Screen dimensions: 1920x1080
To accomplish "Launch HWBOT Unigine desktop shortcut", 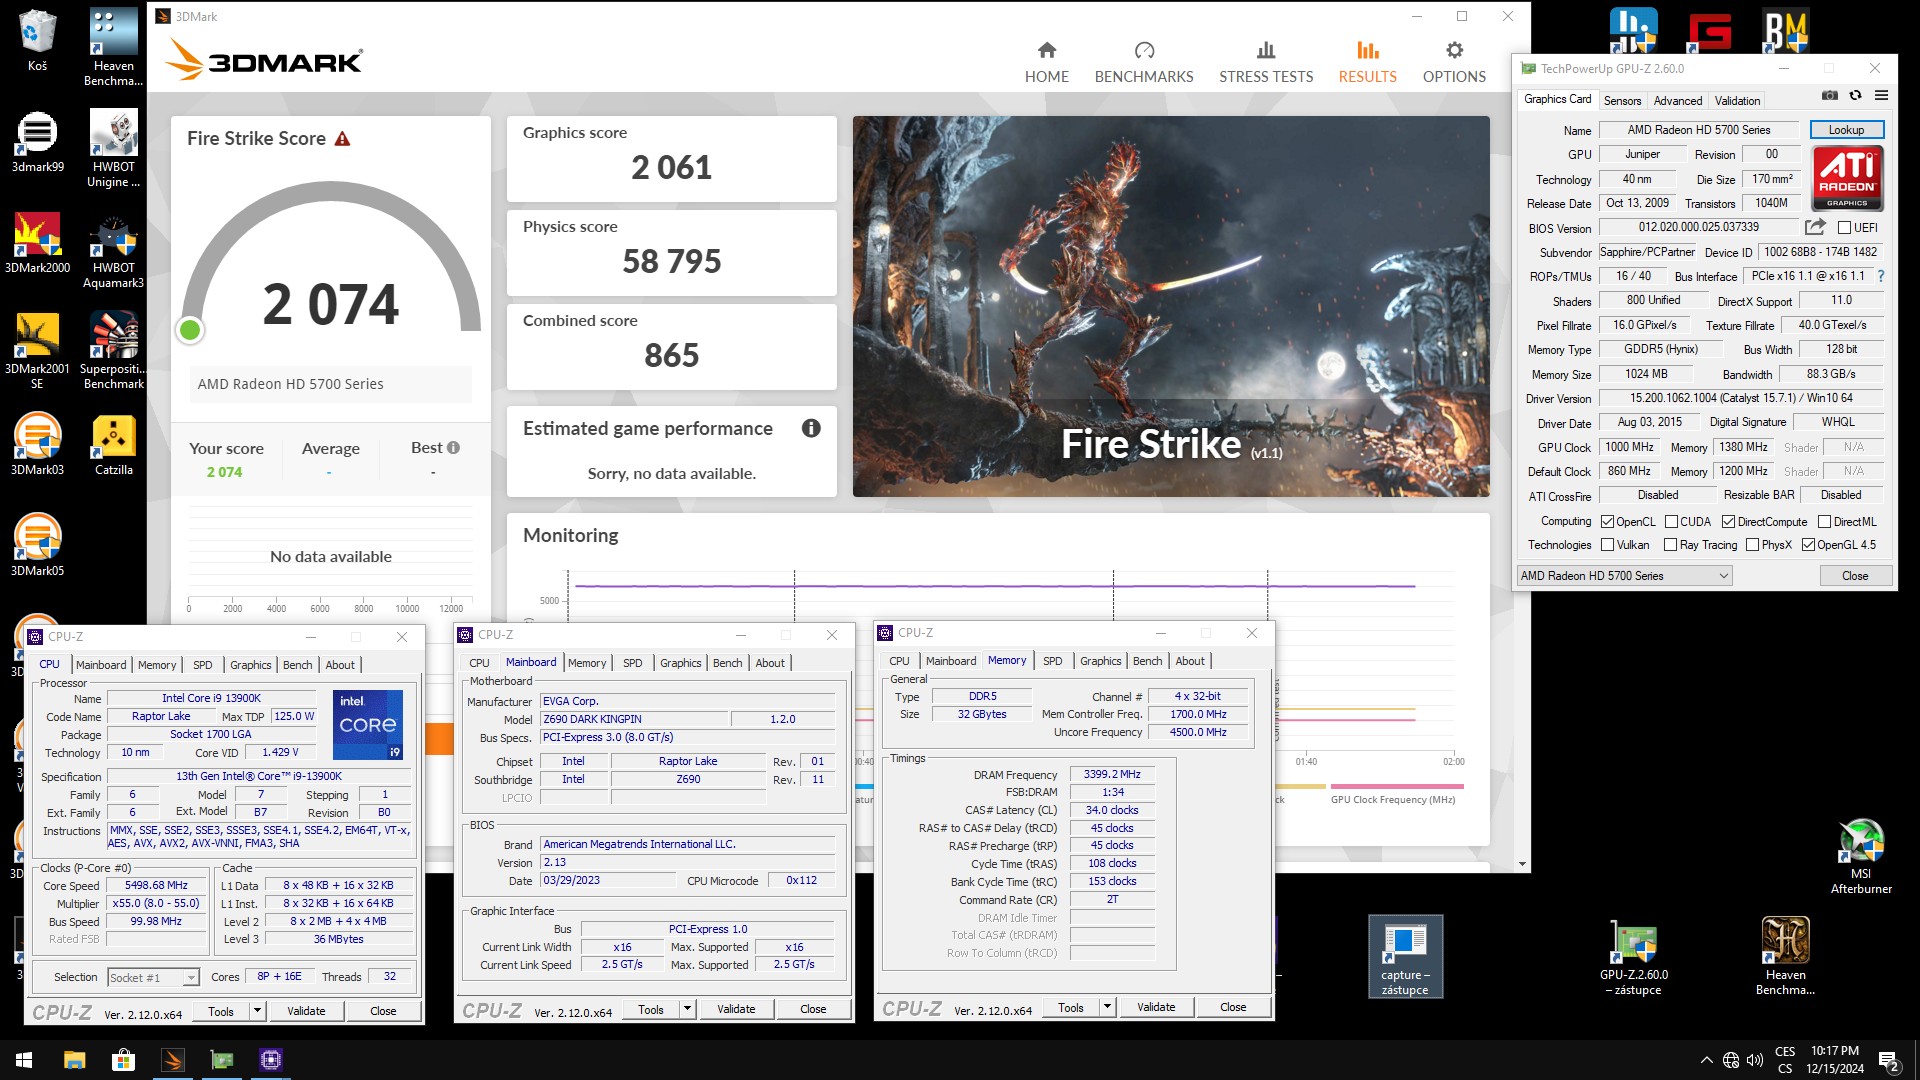I will pos(113,148).
